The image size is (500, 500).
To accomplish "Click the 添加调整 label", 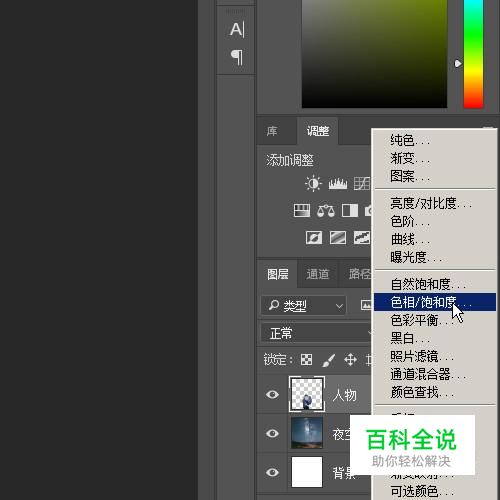I will click(290, 160).
